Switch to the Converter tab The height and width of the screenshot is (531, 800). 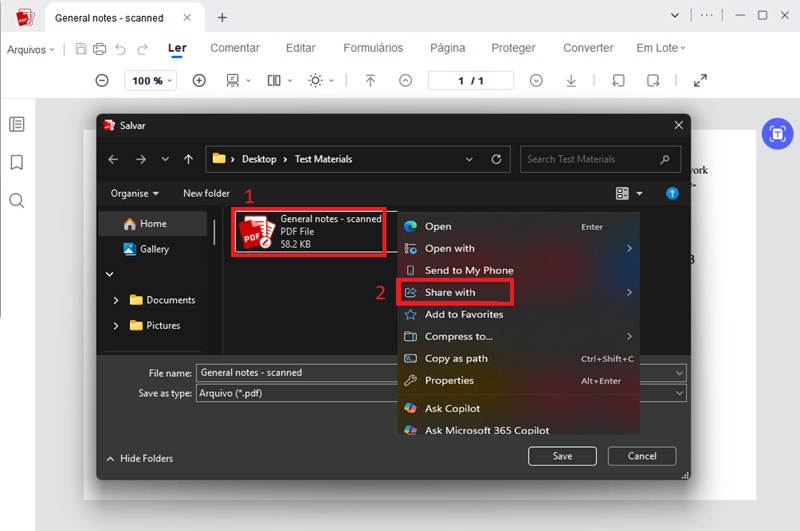point(588,48)
